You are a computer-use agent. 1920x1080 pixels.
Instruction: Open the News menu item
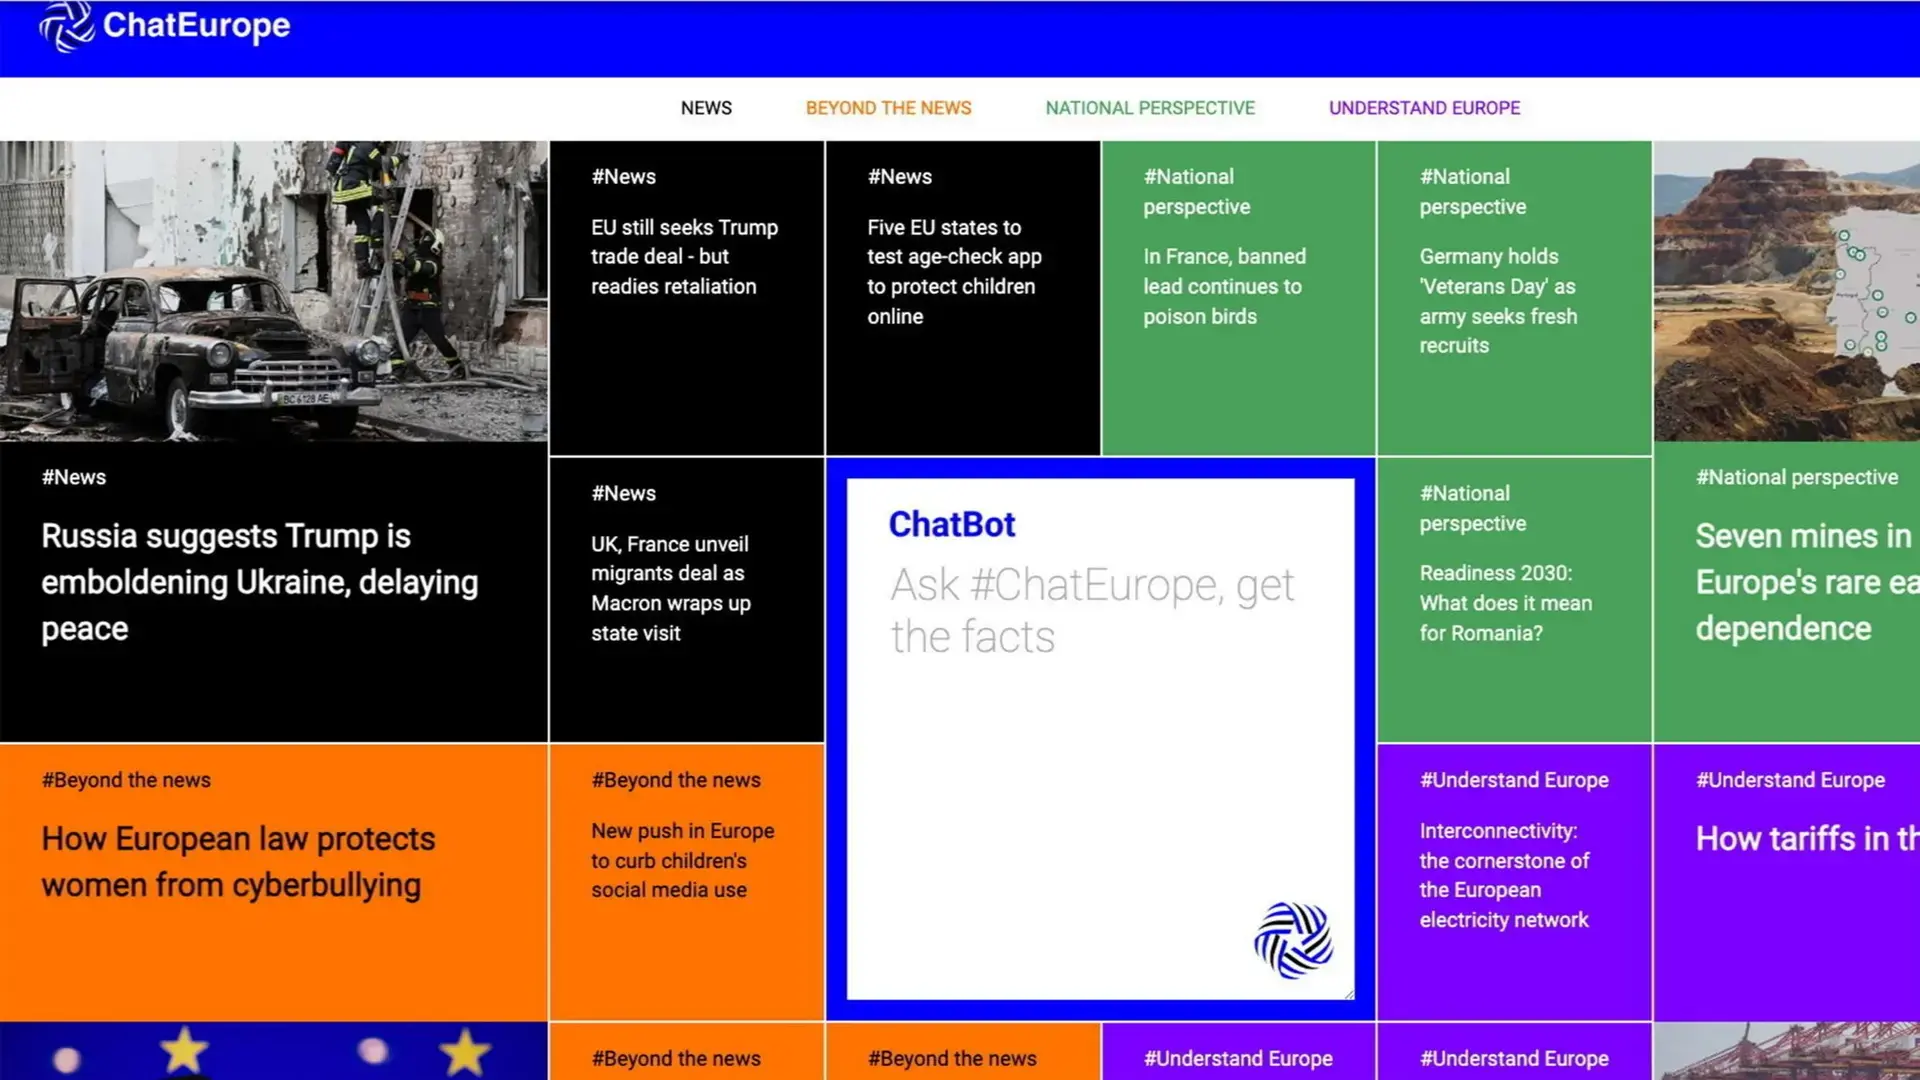(706, 108)
